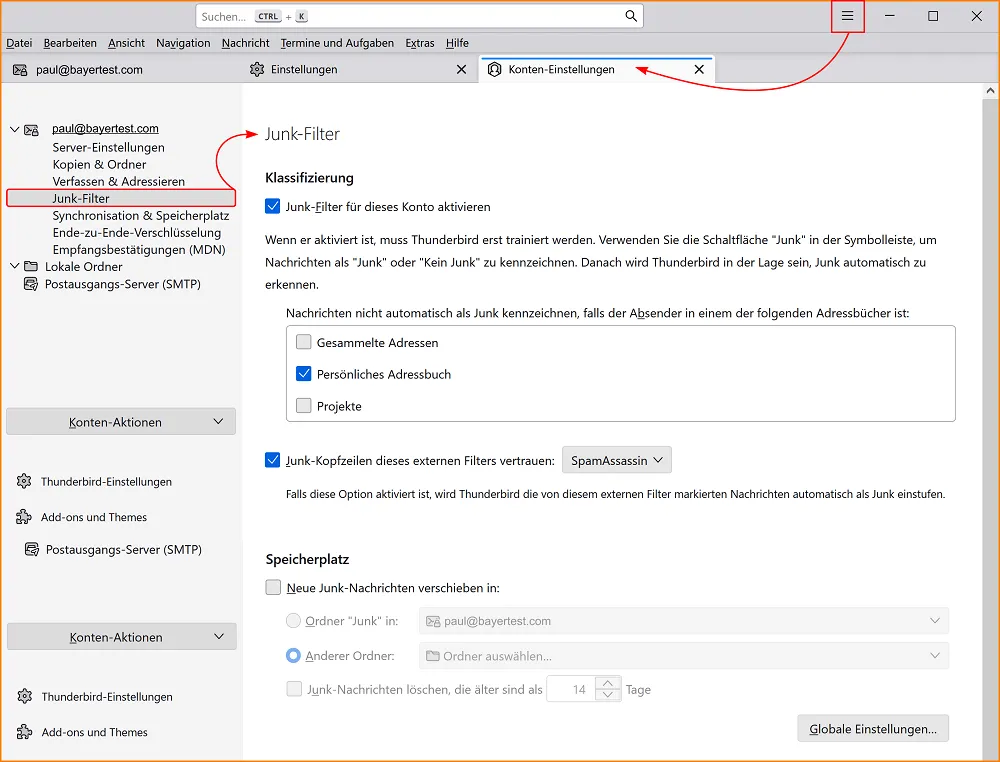This screenshot has width=1000, height=762.
Task: Click the Globale Einstellungen button
Action: (x=872, y=728)
